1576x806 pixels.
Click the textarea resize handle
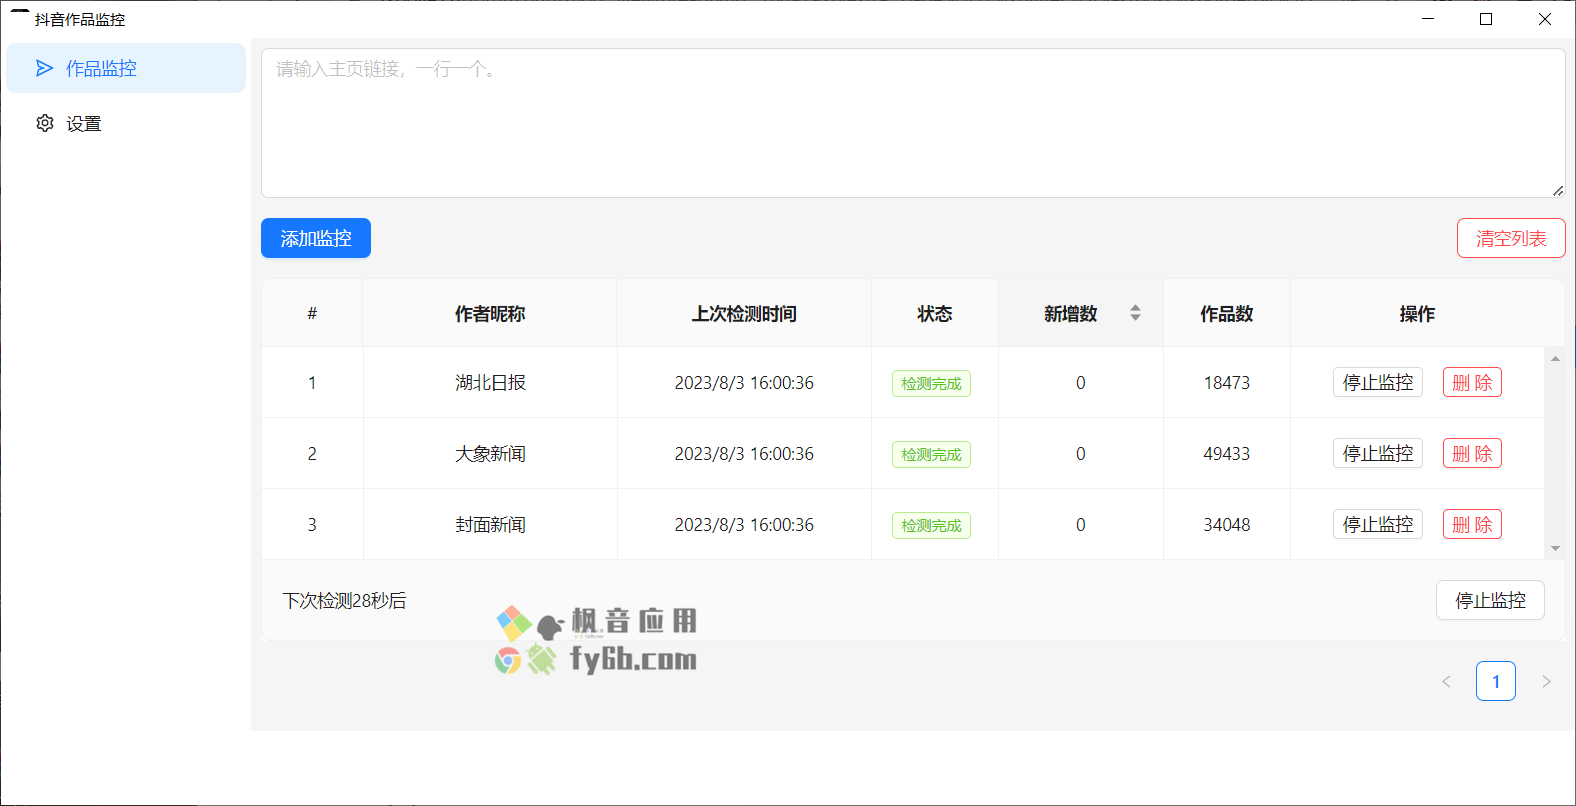point(1558,190)
